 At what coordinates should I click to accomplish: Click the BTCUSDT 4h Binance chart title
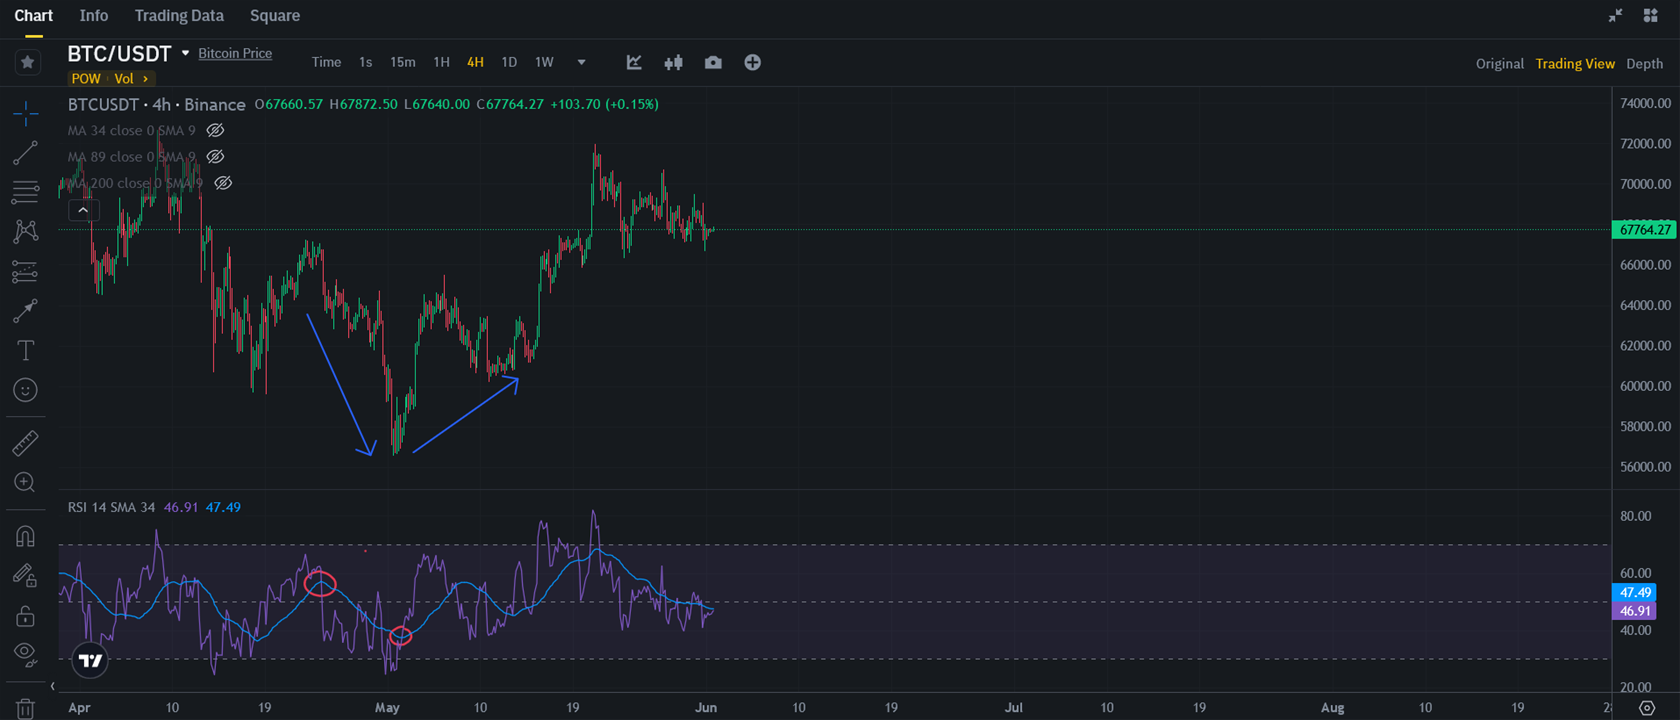(156, 104)
